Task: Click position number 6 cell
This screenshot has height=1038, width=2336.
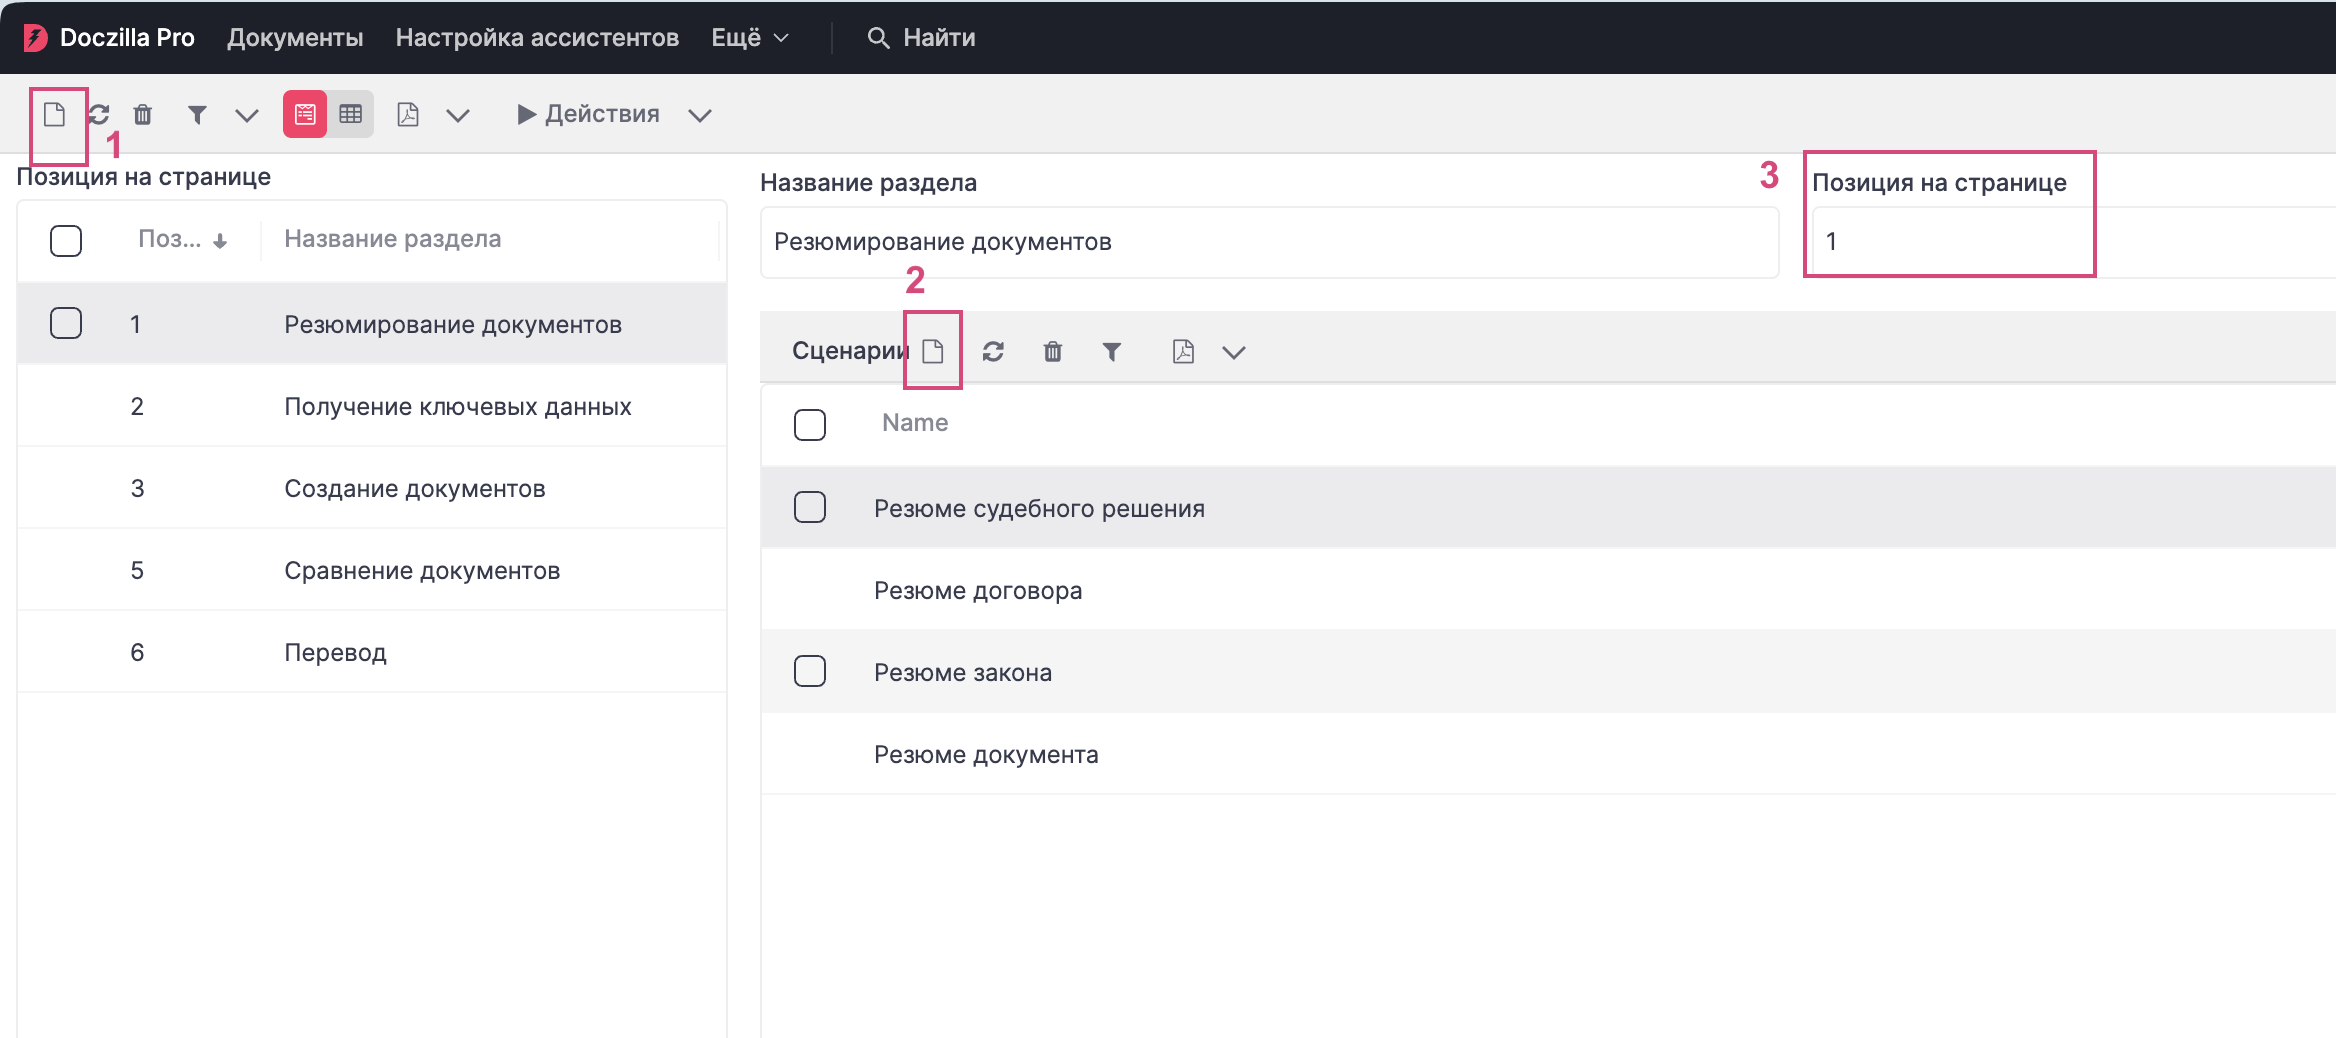Action: click(137, 652)
